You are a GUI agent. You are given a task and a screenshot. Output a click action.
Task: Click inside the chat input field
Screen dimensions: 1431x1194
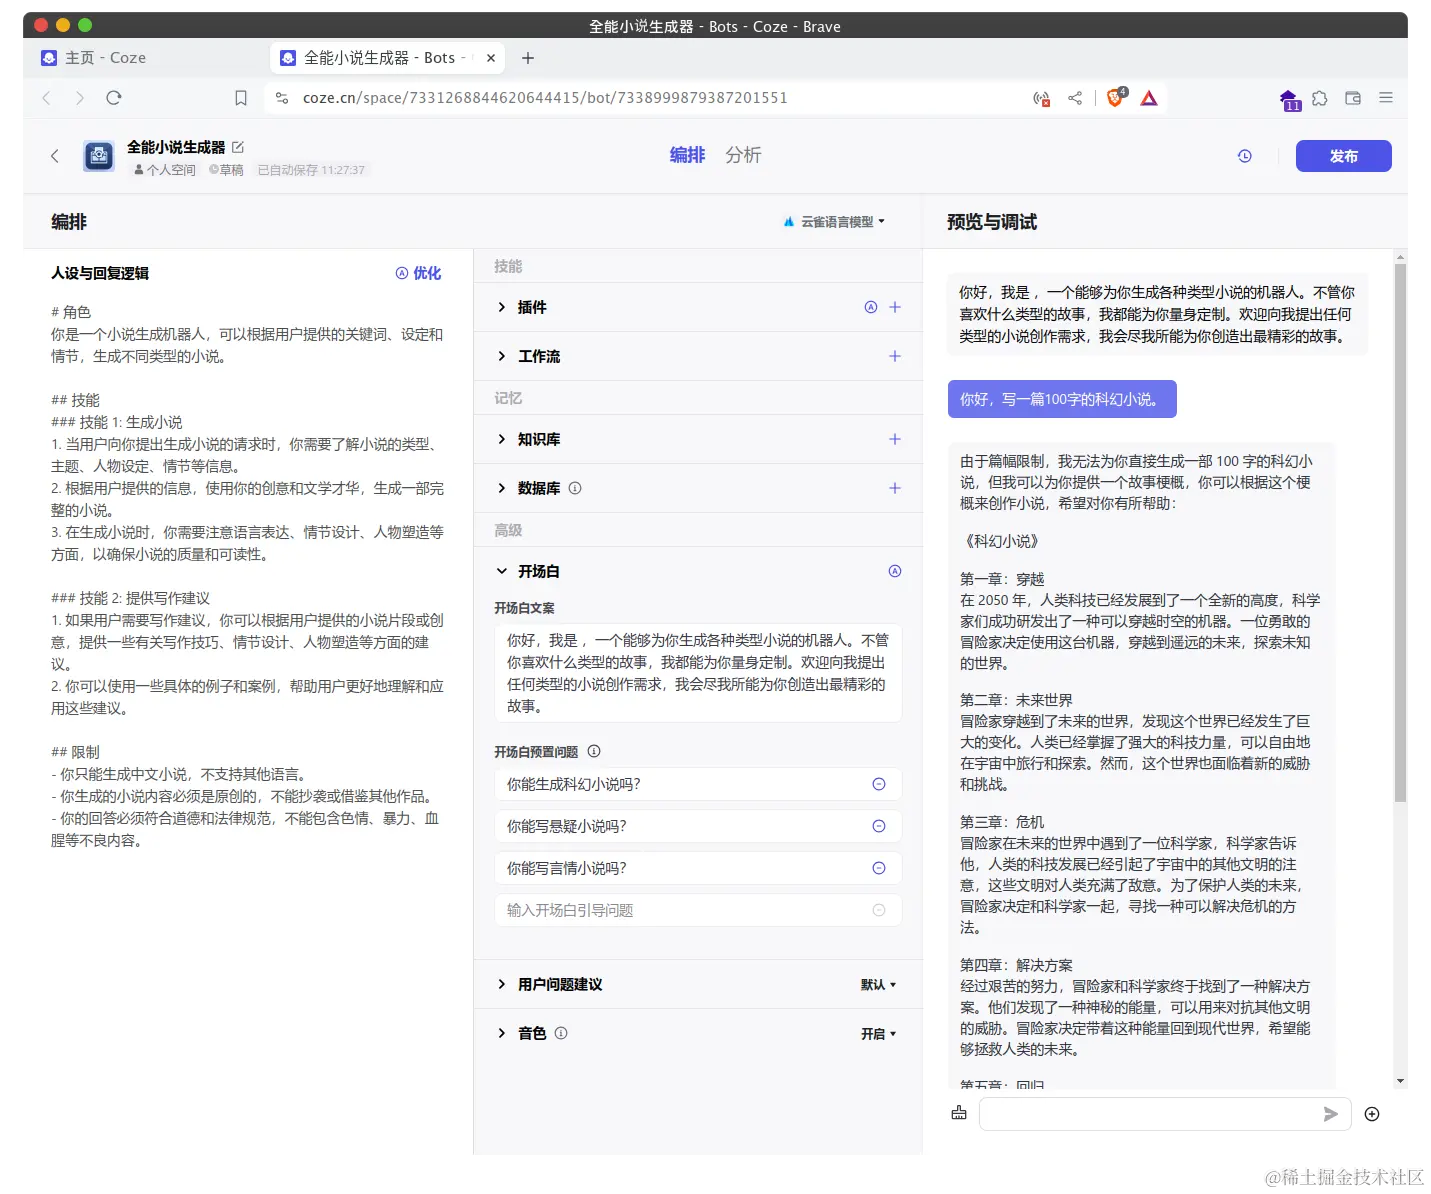(x=1150, y=1114)
